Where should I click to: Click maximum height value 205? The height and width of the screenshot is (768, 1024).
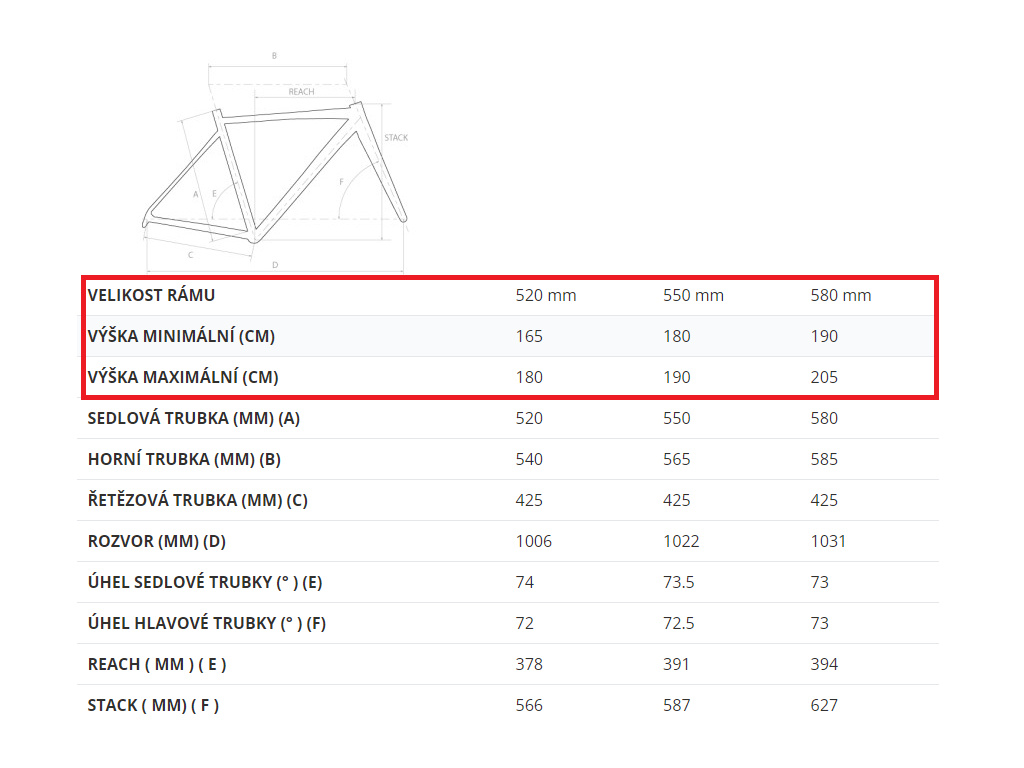pyautogui.click(x=824, y=377)
